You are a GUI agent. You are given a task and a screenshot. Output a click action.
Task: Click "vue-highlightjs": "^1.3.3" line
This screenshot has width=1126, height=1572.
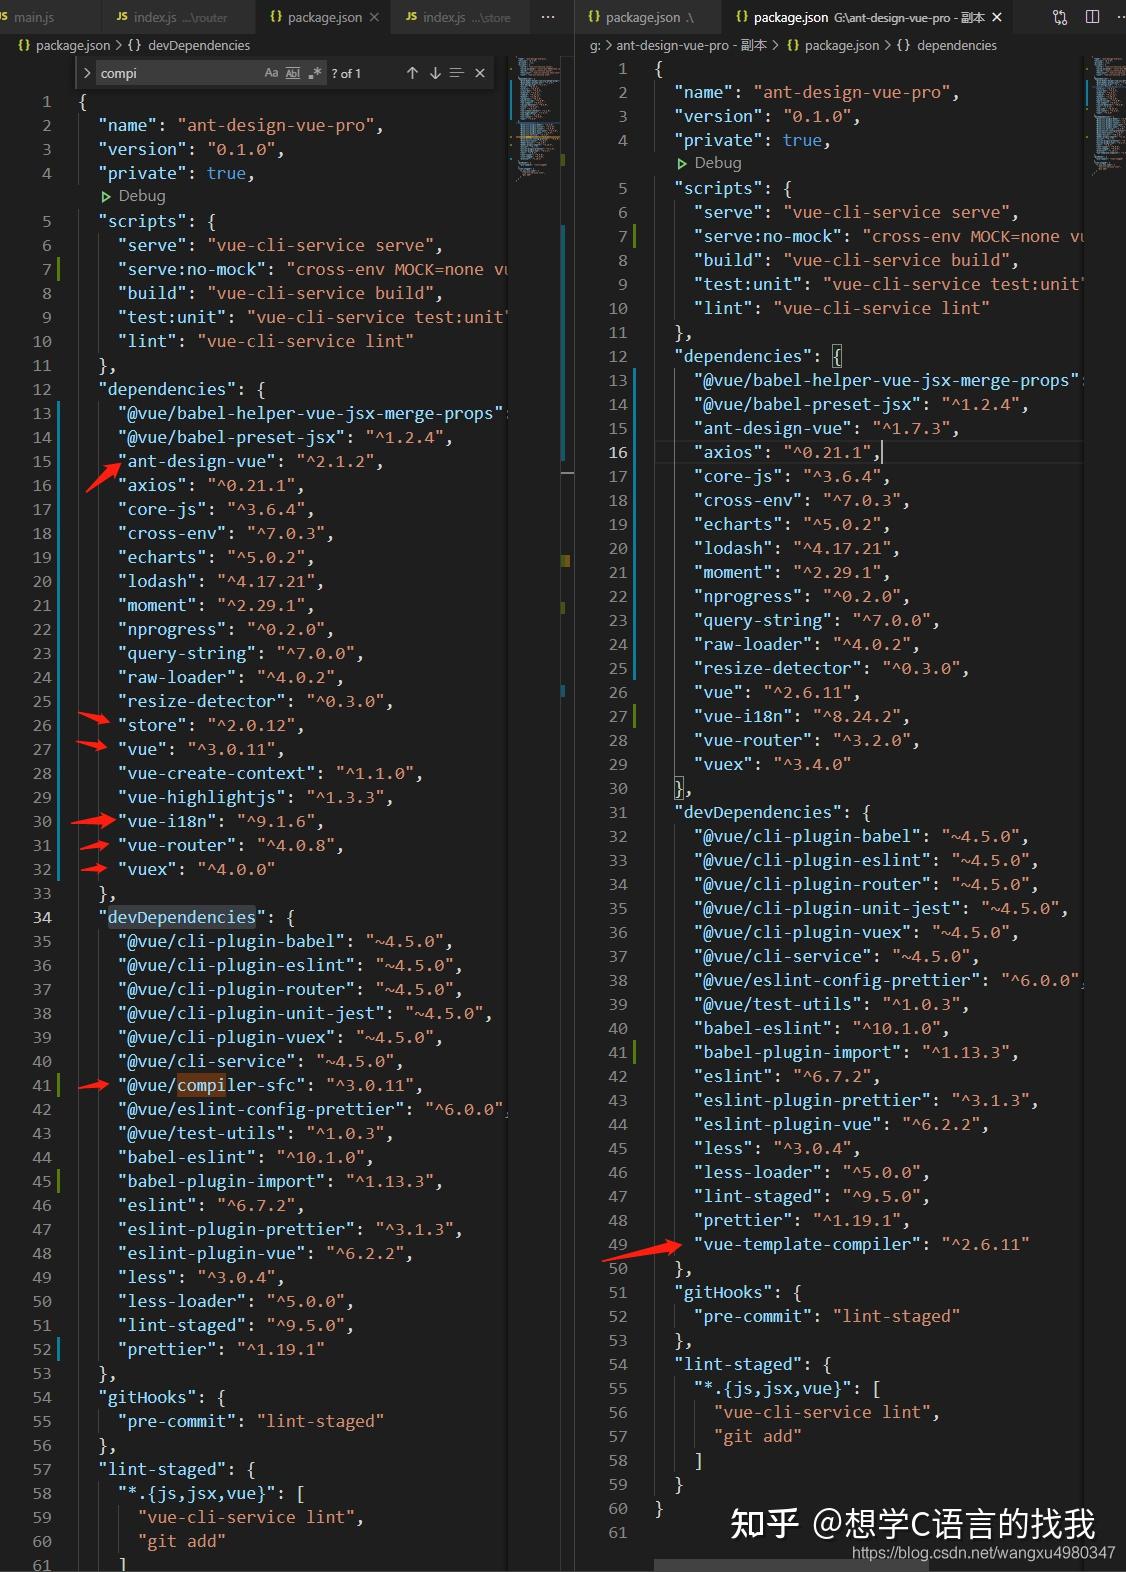pyautogui.click(x=255, y=797)
